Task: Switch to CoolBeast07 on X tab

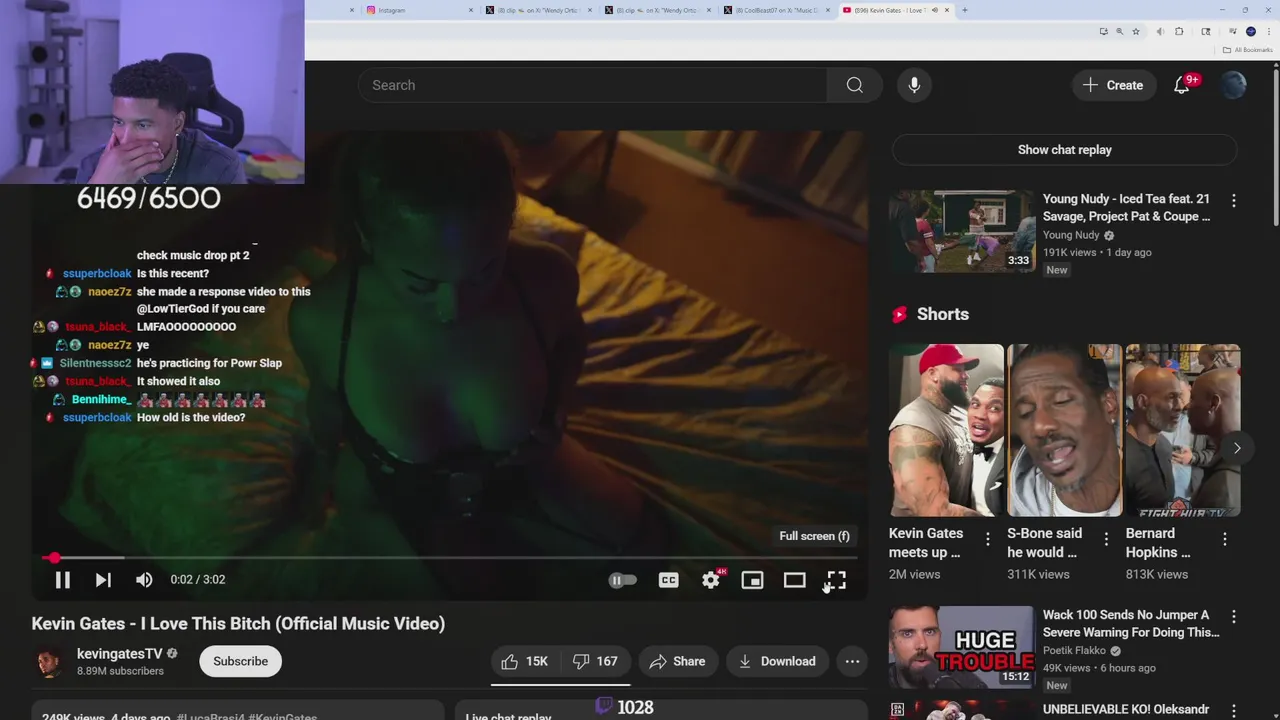Action: click(x=776, y=10)
